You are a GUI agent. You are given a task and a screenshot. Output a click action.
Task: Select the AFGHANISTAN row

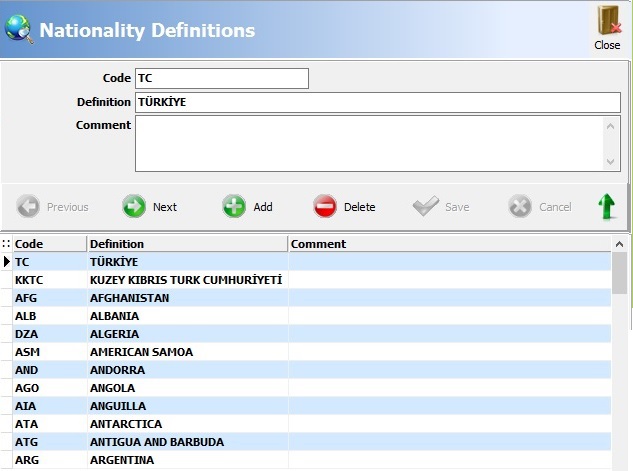306,298
